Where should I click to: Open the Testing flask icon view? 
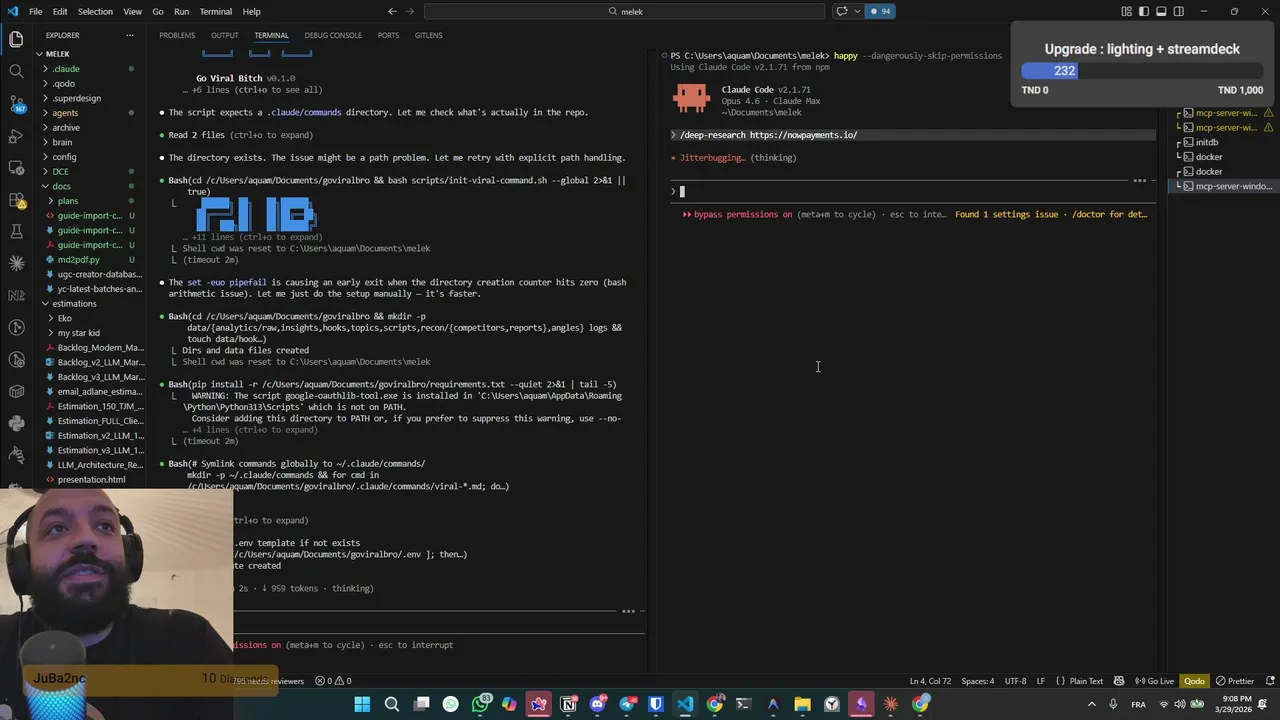click(16, 231)
